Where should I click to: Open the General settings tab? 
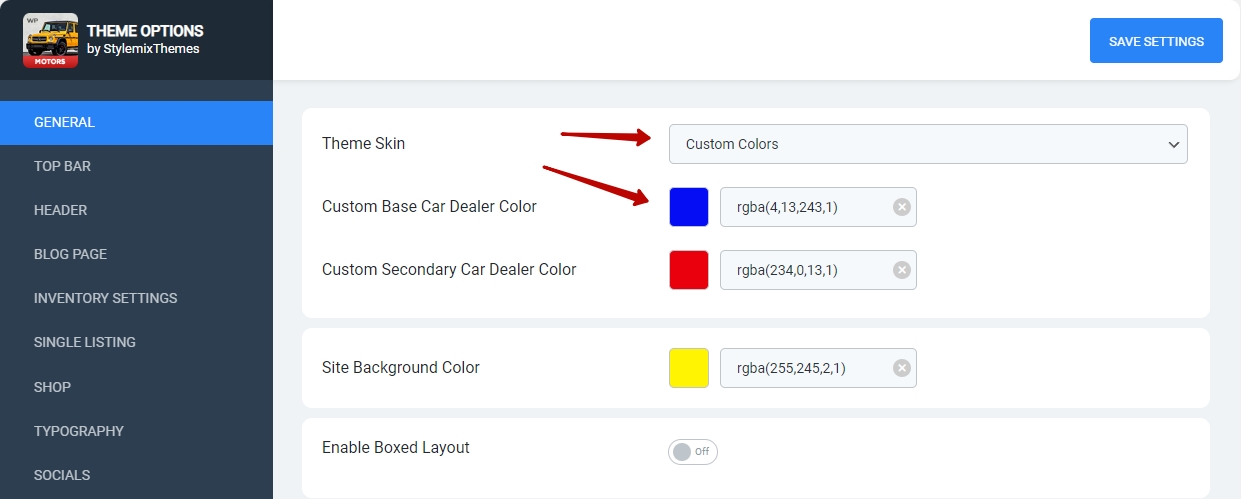(x=65, y=123)
